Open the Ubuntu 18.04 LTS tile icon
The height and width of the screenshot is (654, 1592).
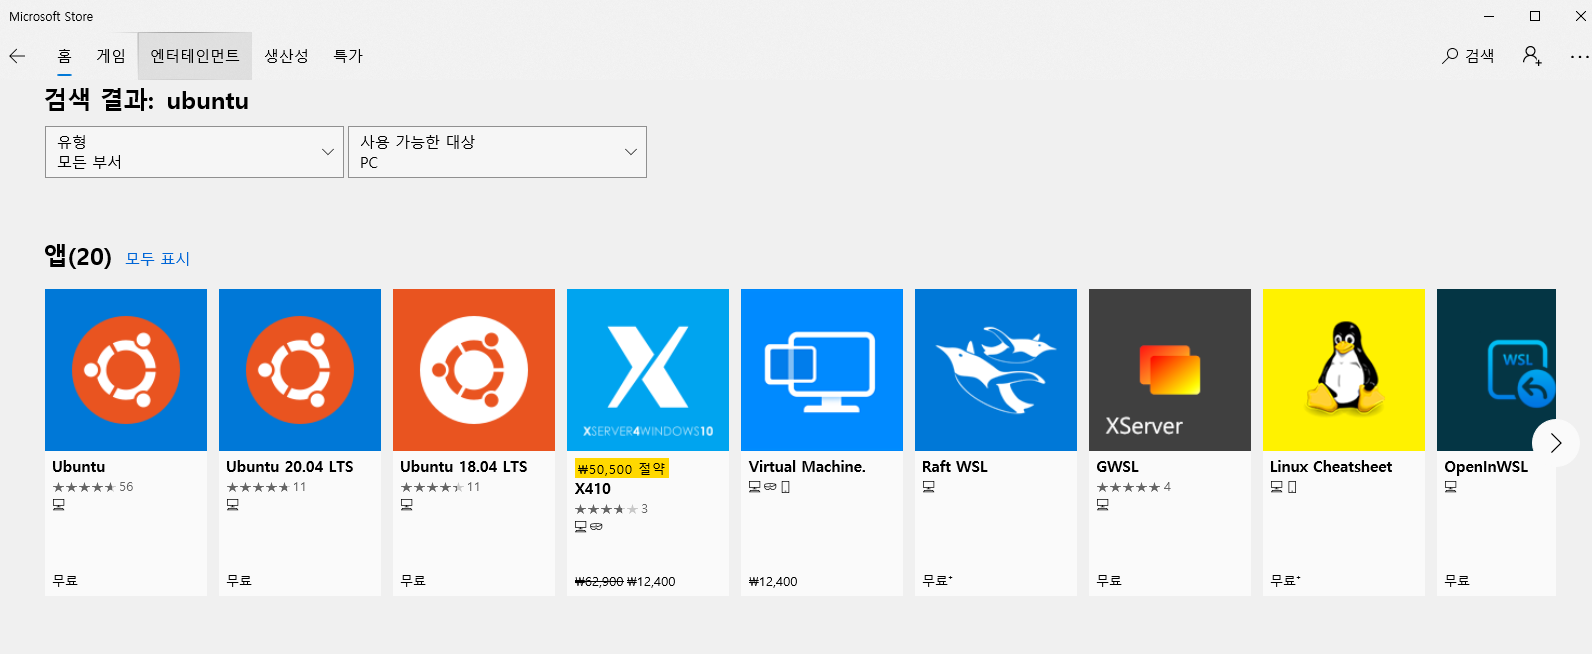[474, 370]
